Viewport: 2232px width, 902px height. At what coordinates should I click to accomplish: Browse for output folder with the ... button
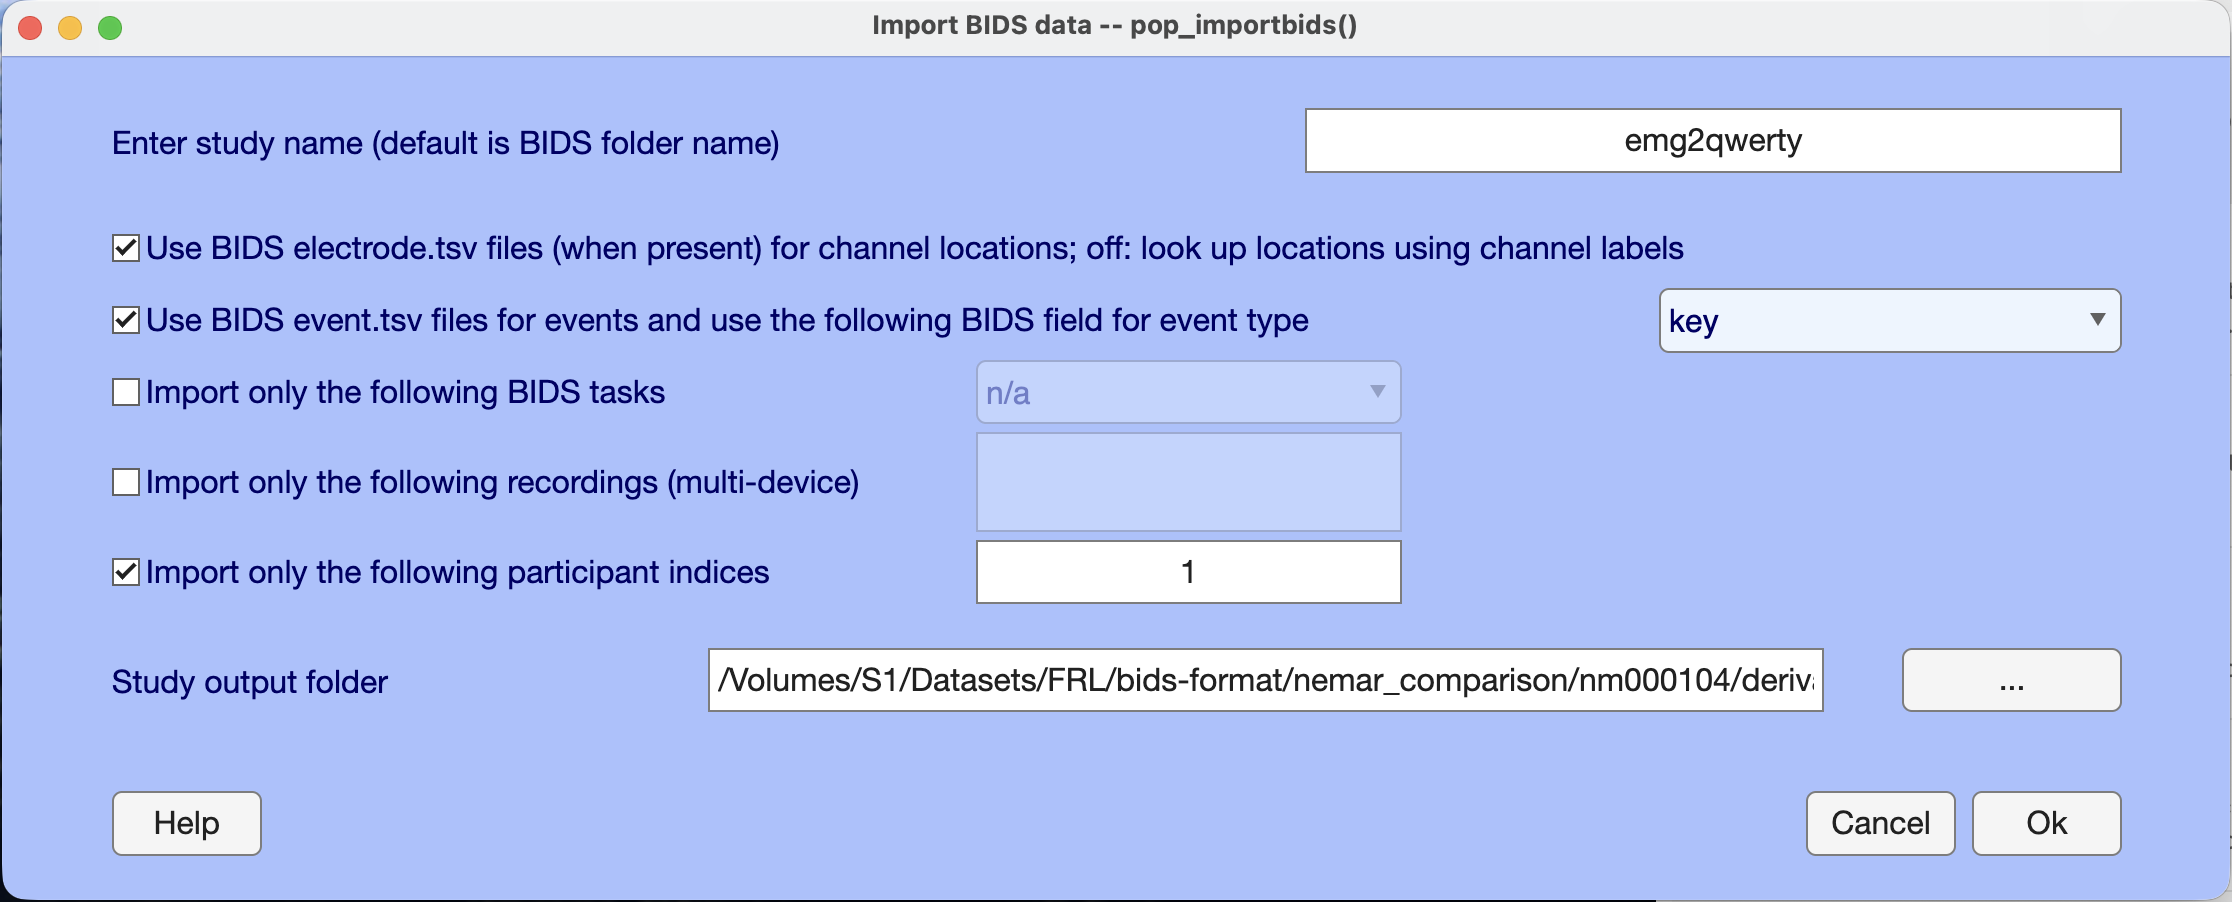point(2011,680)
